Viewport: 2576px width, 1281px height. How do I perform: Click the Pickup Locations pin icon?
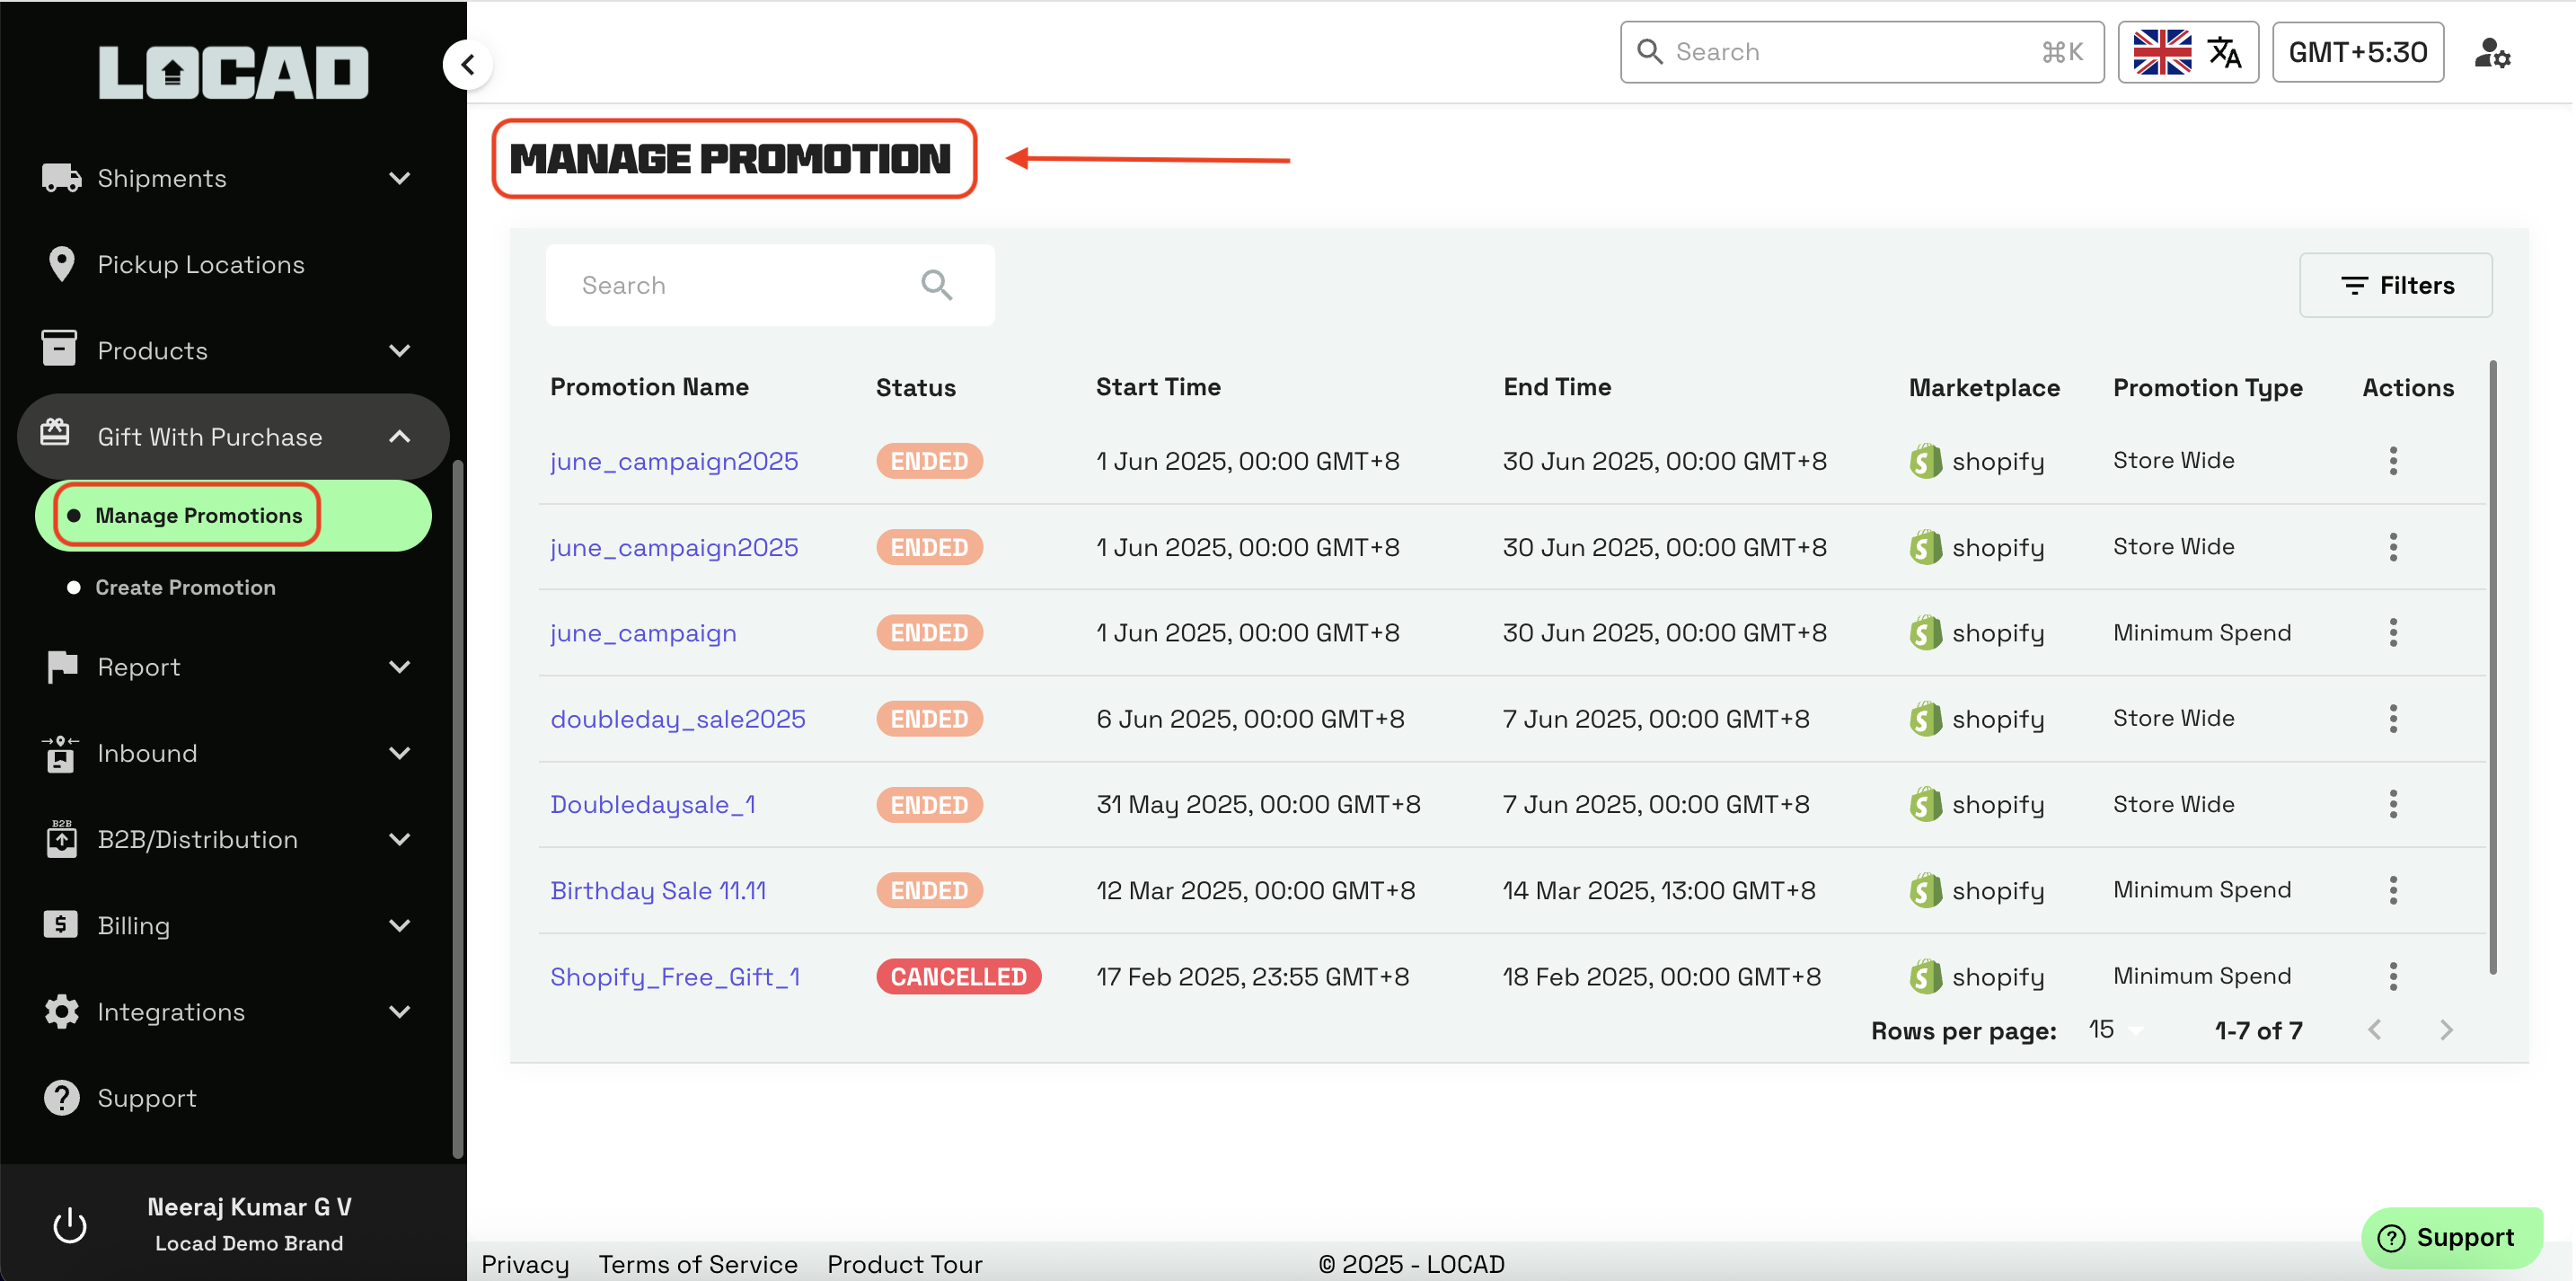tap(61, 264)
